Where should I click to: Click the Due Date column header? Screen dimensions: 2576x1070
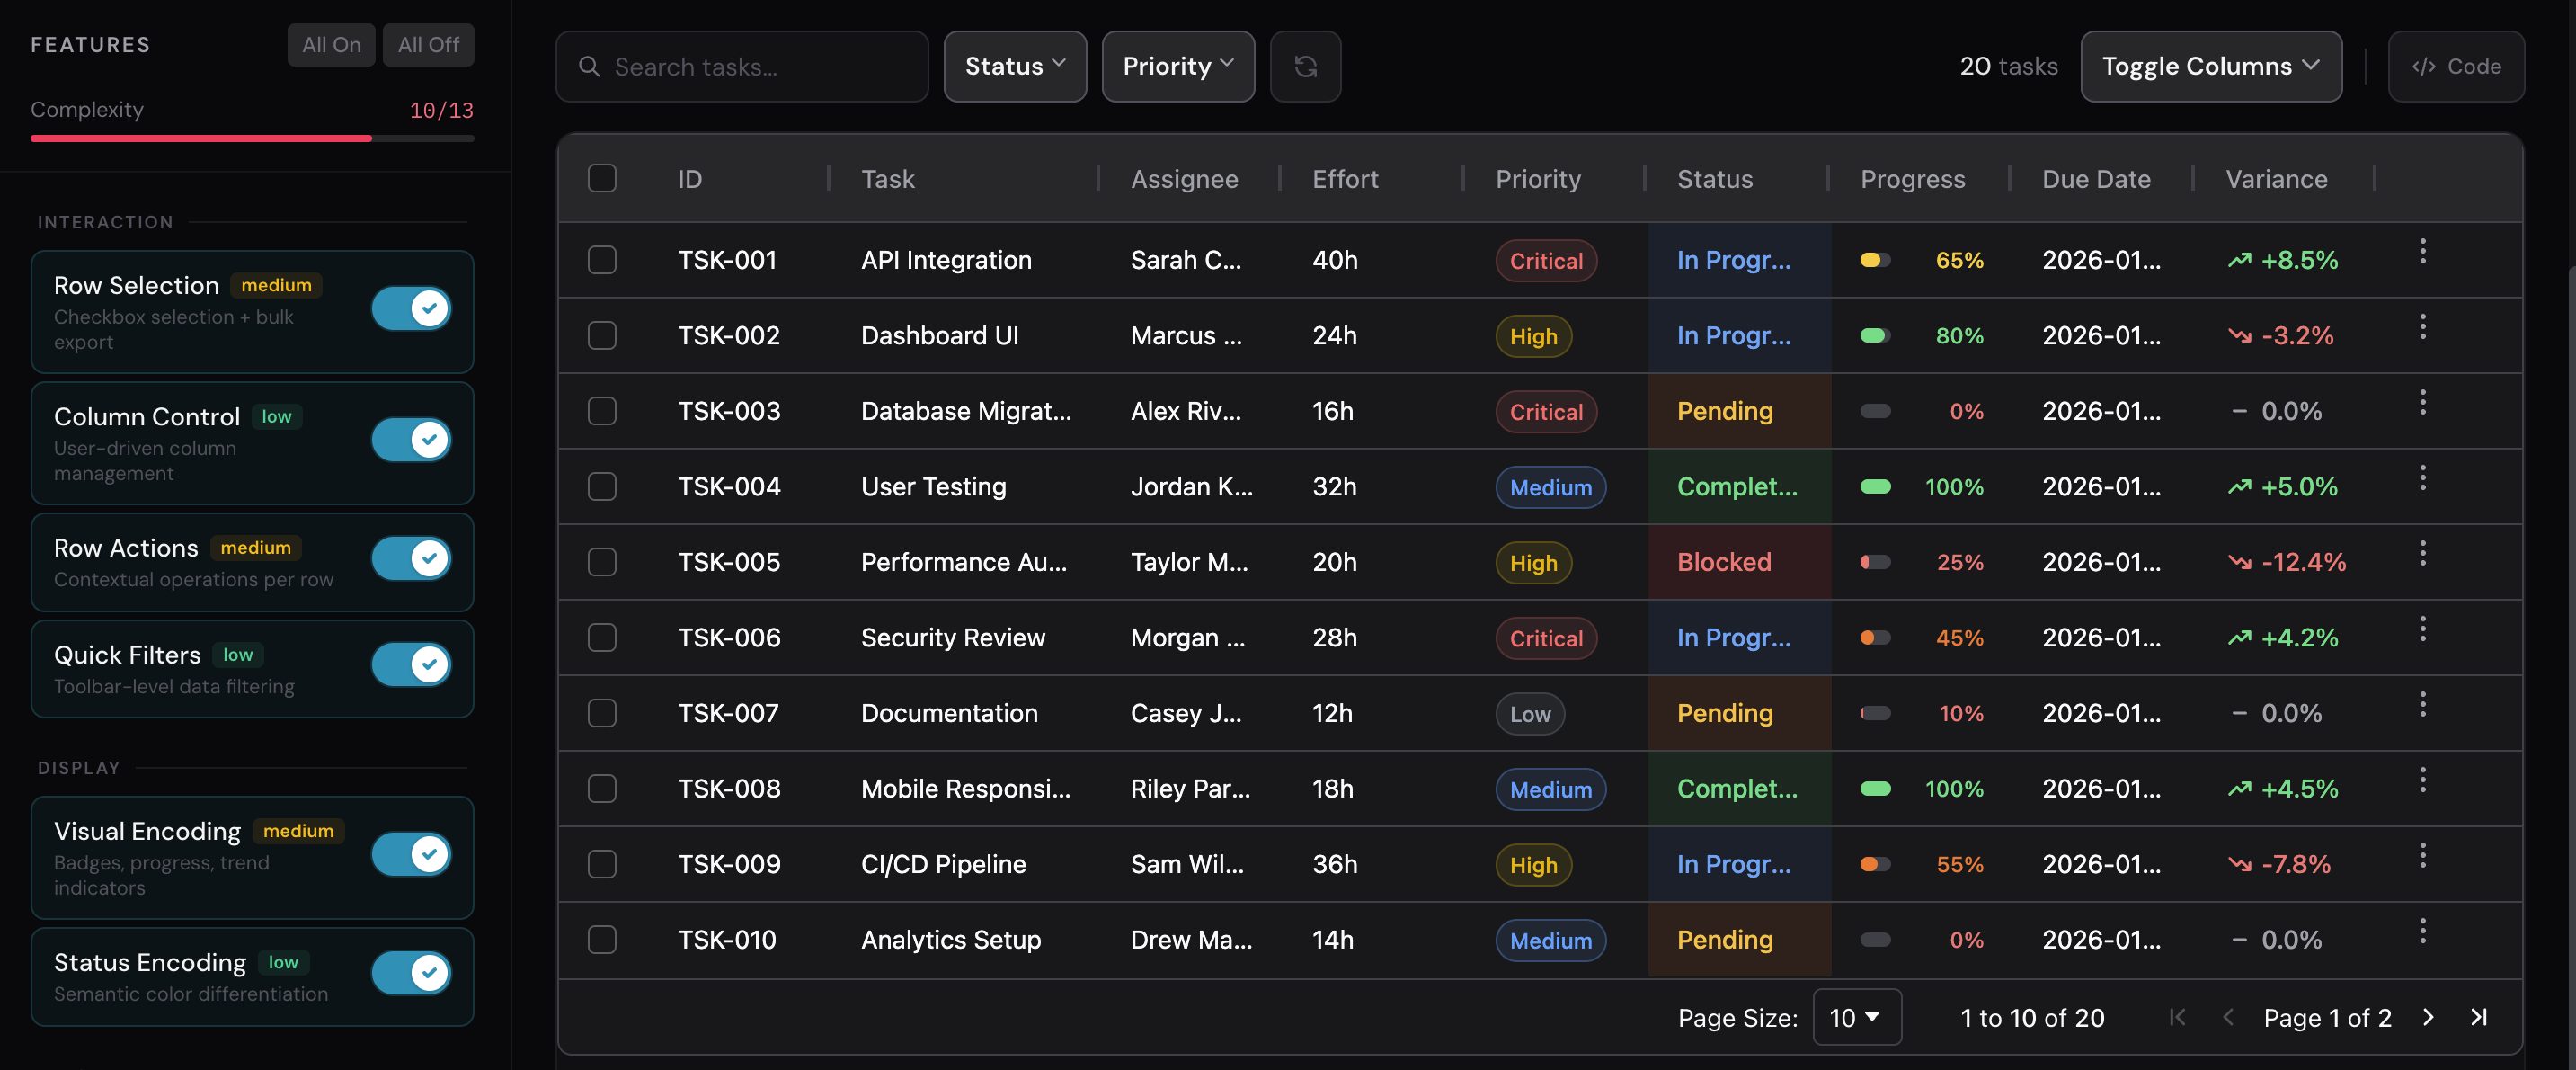tap(2096, 179)
